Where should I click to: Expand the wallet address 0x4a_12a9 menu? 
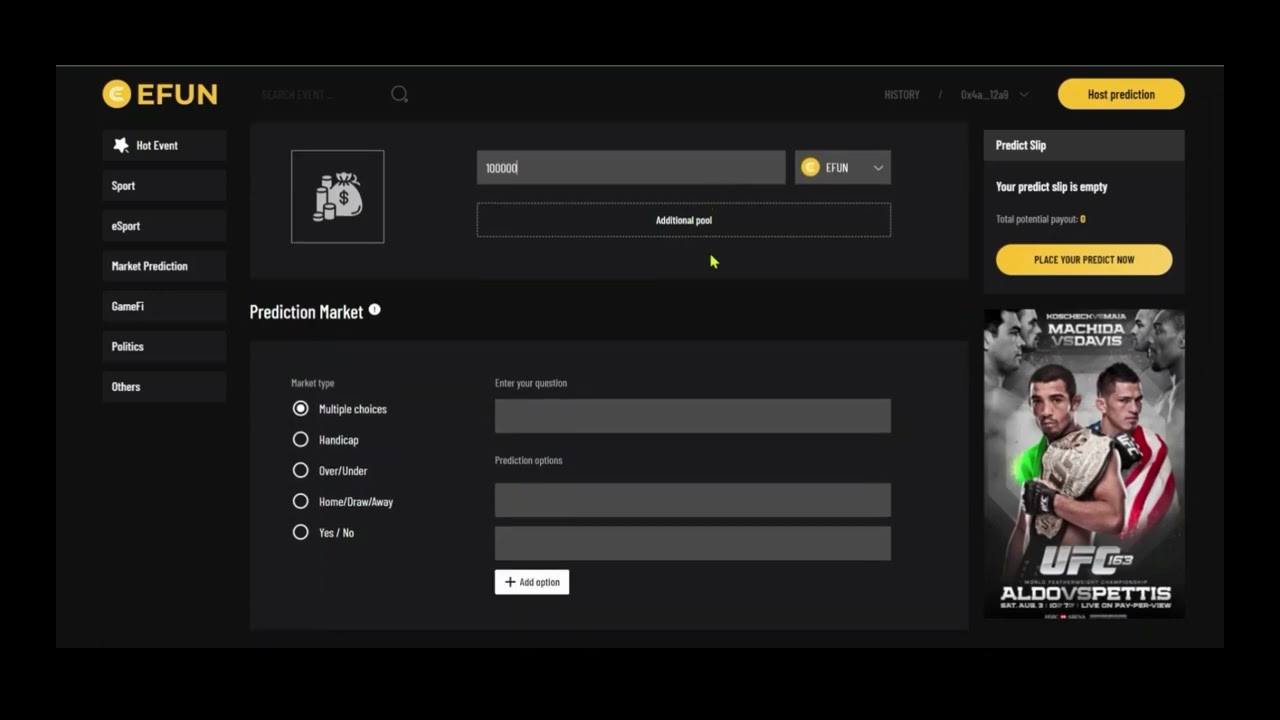pos(994,95)
